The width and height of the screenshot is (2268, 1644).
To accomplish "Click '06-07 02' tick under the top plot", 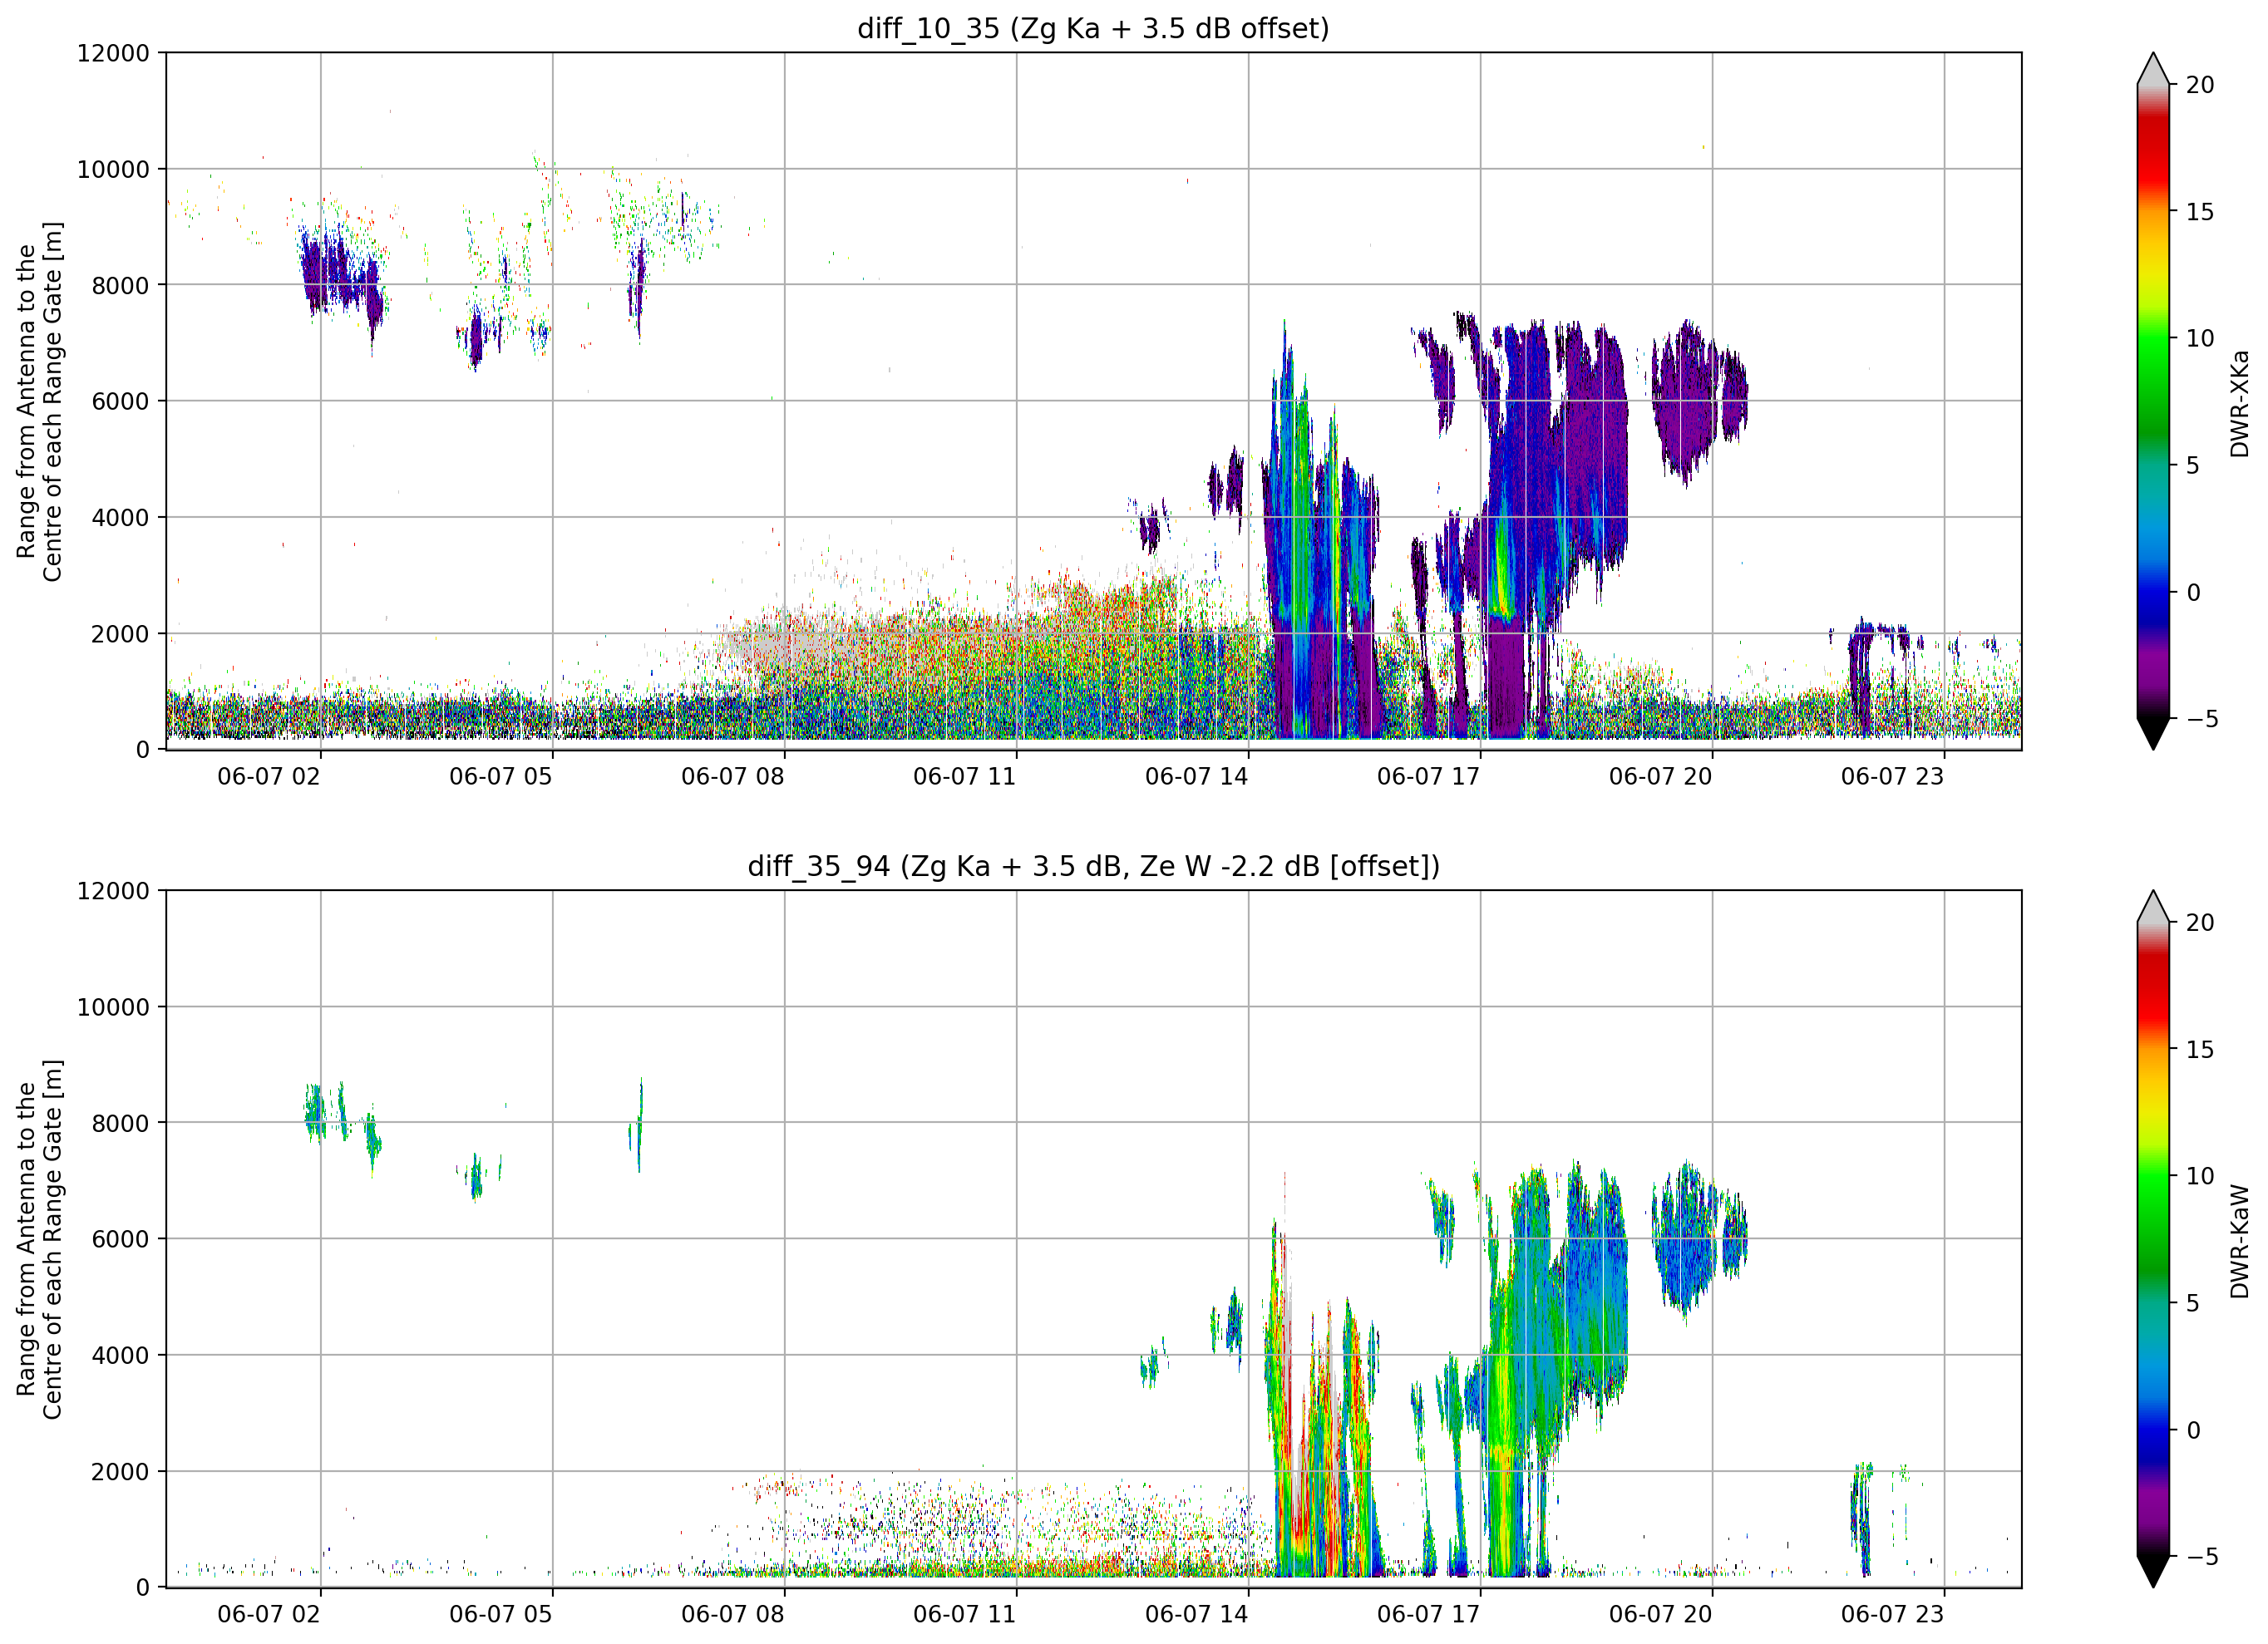I will pos(269,777).
